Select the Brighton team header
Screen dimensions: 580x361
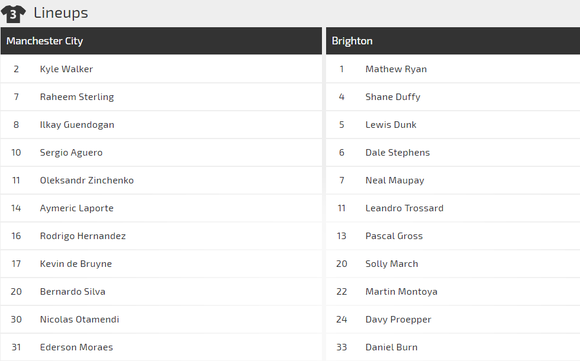pyautogui.click(x=453, y=41)
